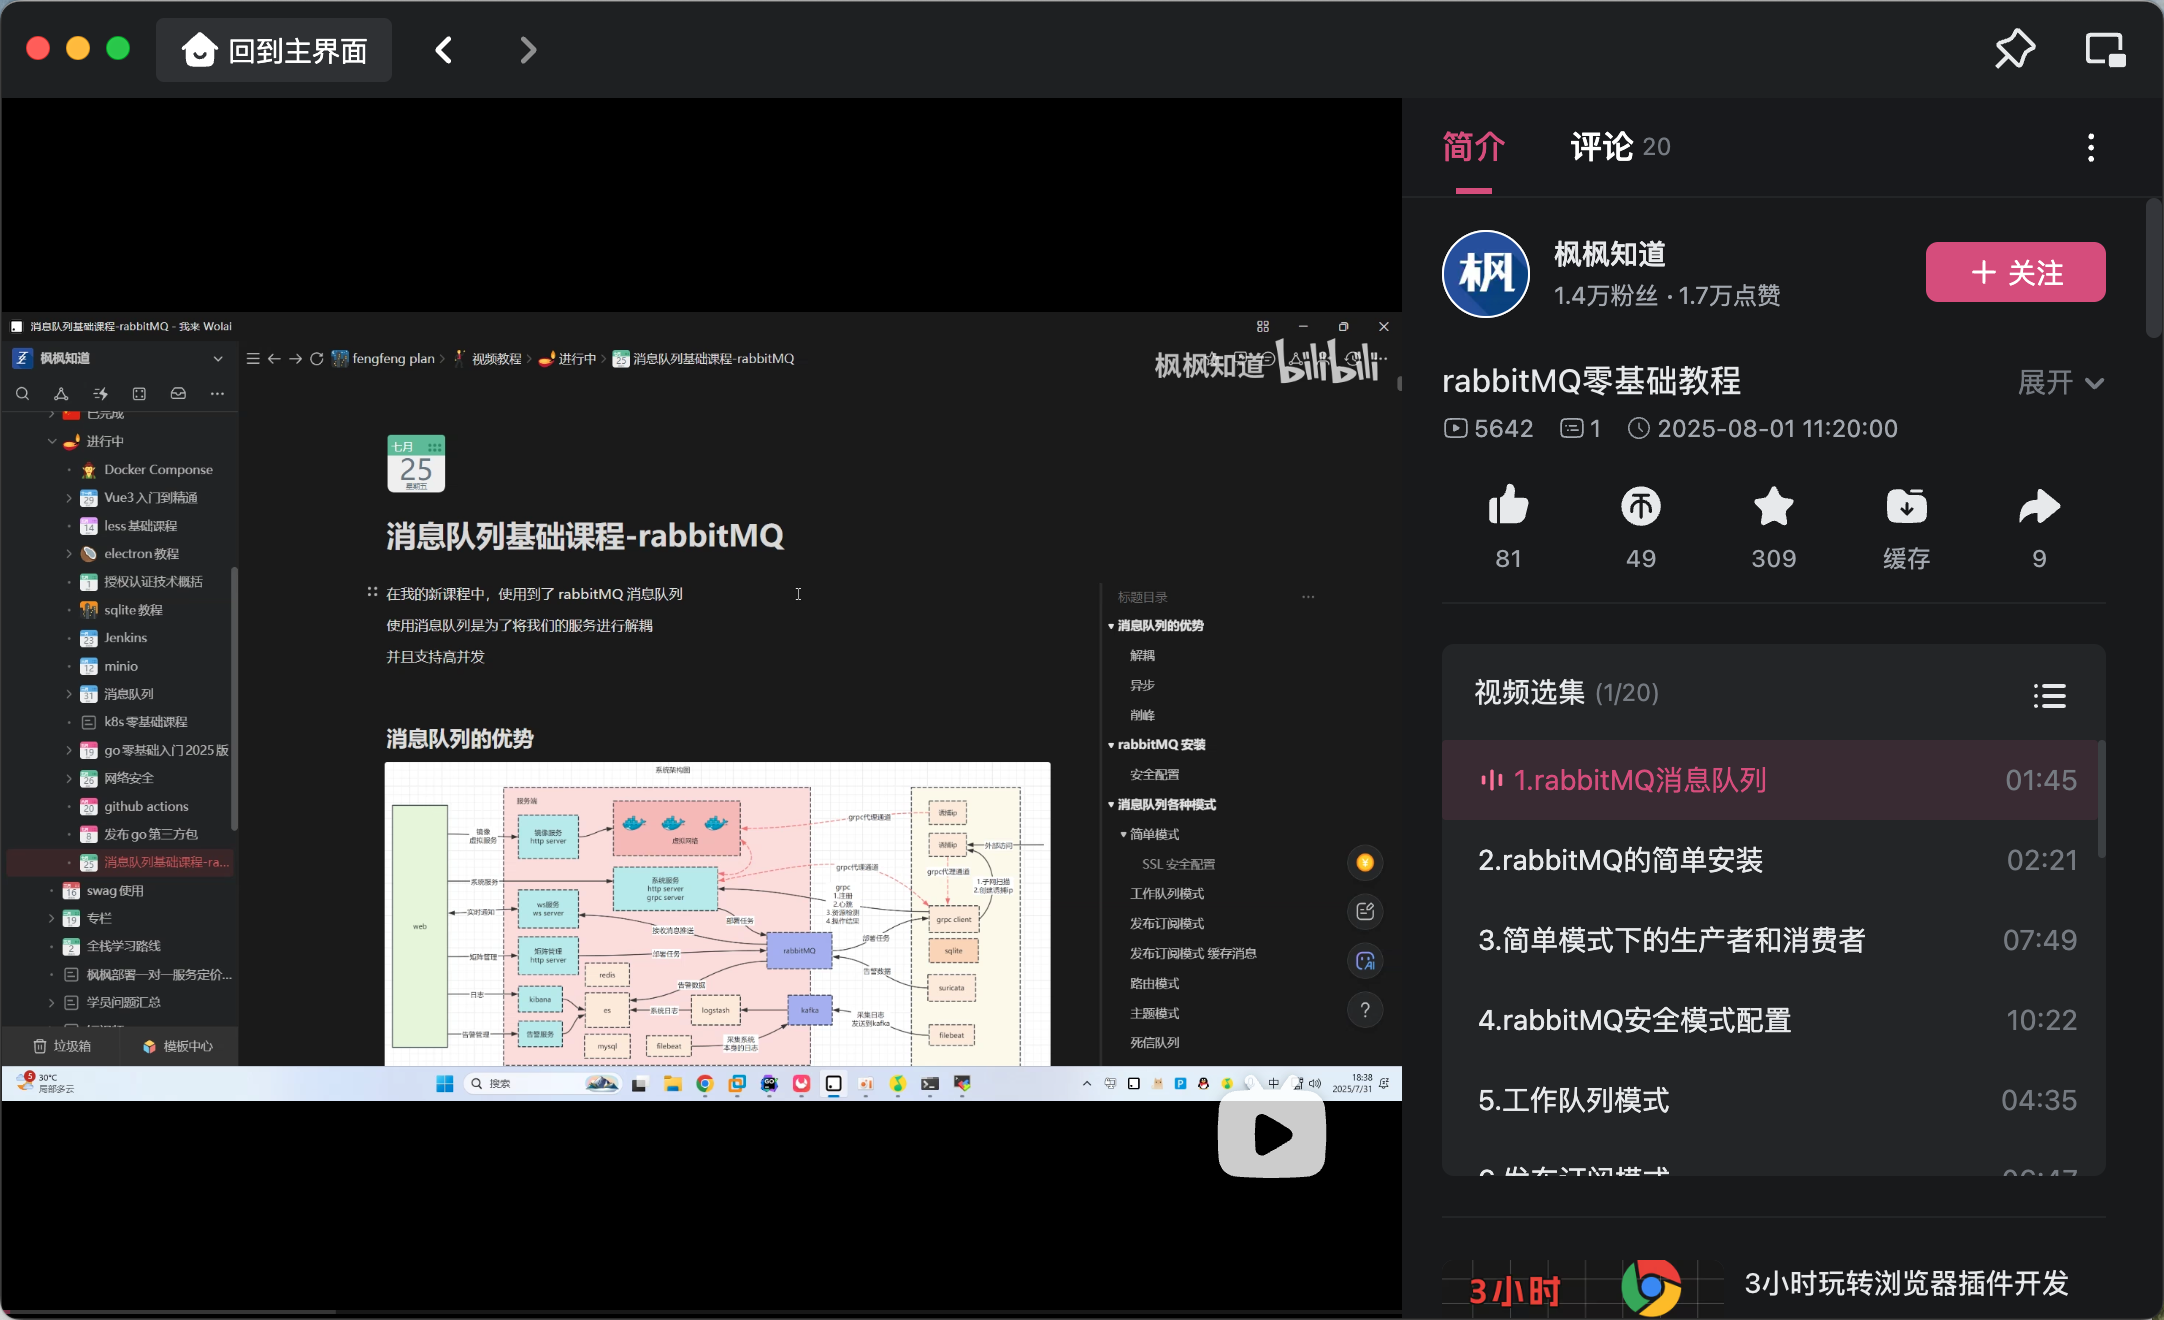
Task: Play episode 2.rabbitMQ的简单安装
Action: (x=1770, y=860)
